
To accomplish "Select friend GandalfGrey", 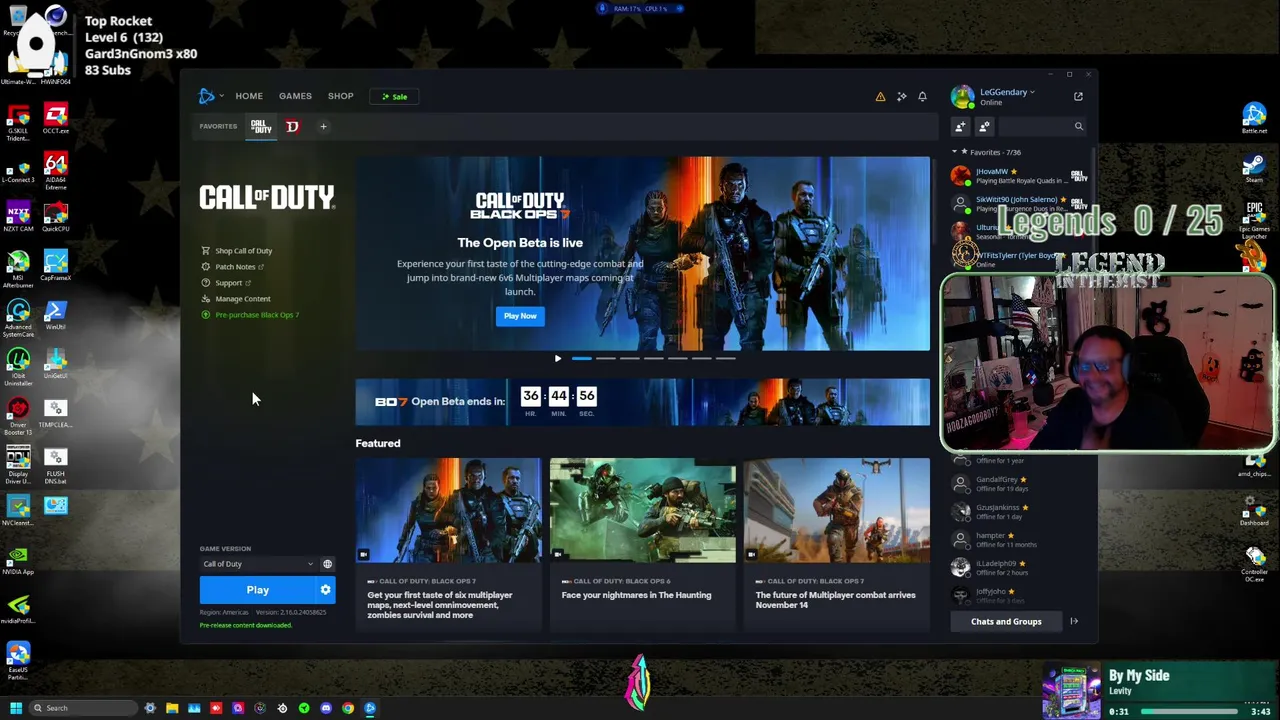I will [x=1020, y=484].
